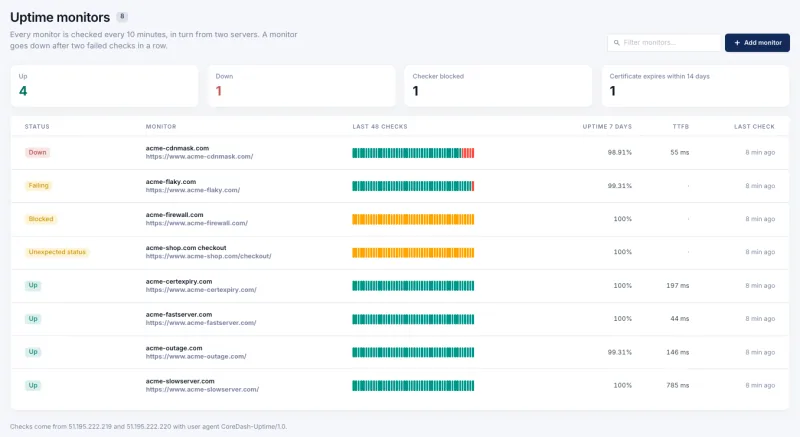800x437 pixels.
Task: Open the acme-outage.com monitor
Action: (173, 348)
